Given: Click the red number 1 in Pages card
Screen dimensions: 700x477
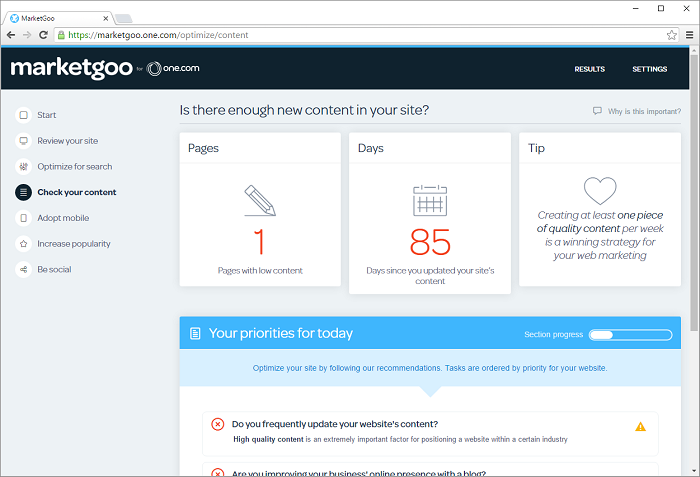Looking at the screenshot, I should point(260,242).
